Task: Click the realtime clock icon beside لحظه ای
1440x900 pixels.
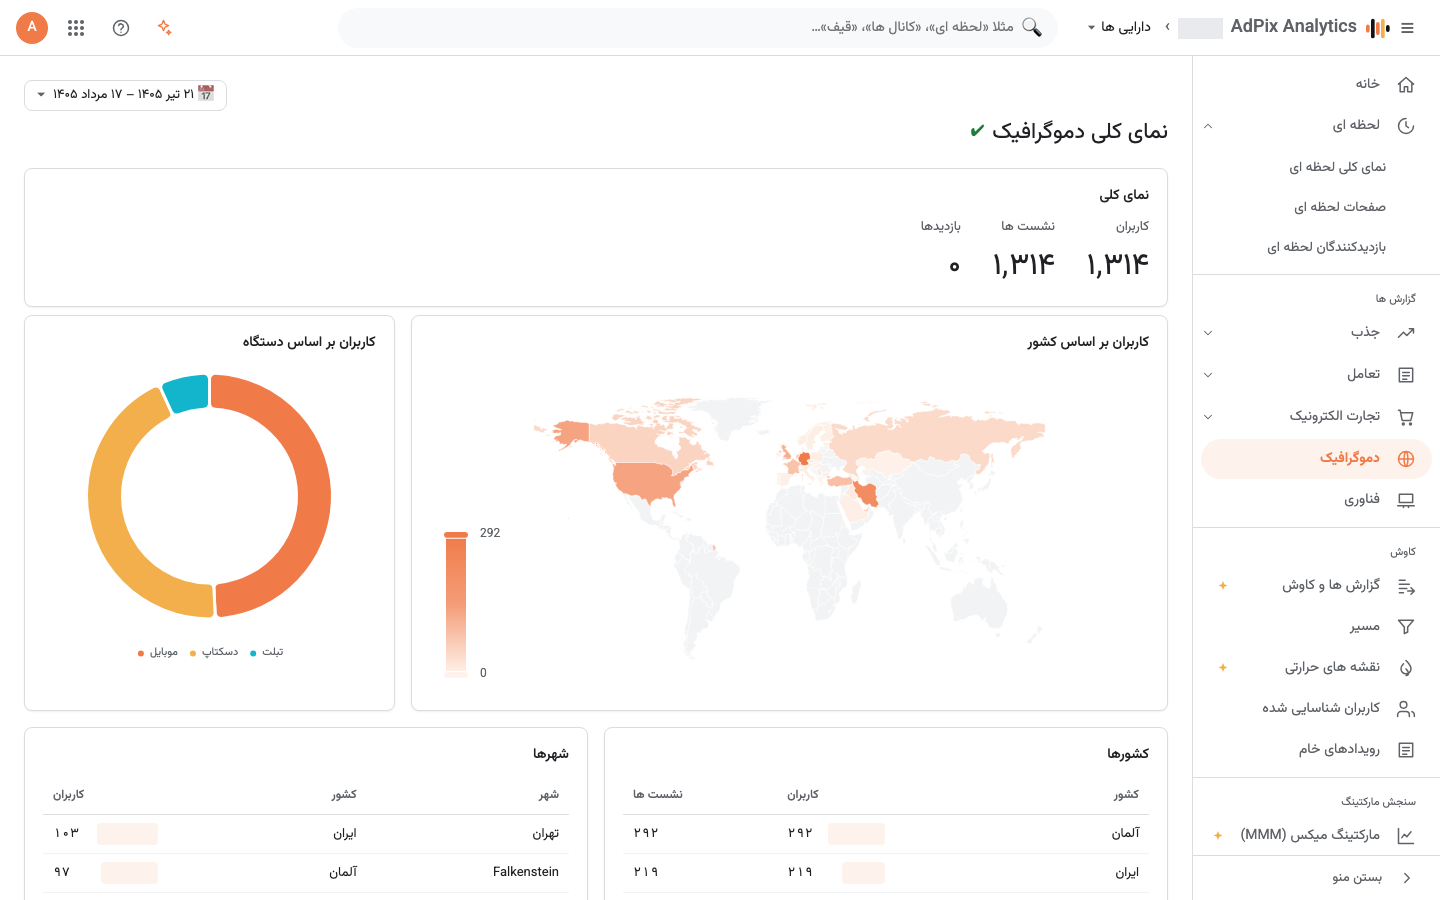Action: click(x=1406, y=126)
